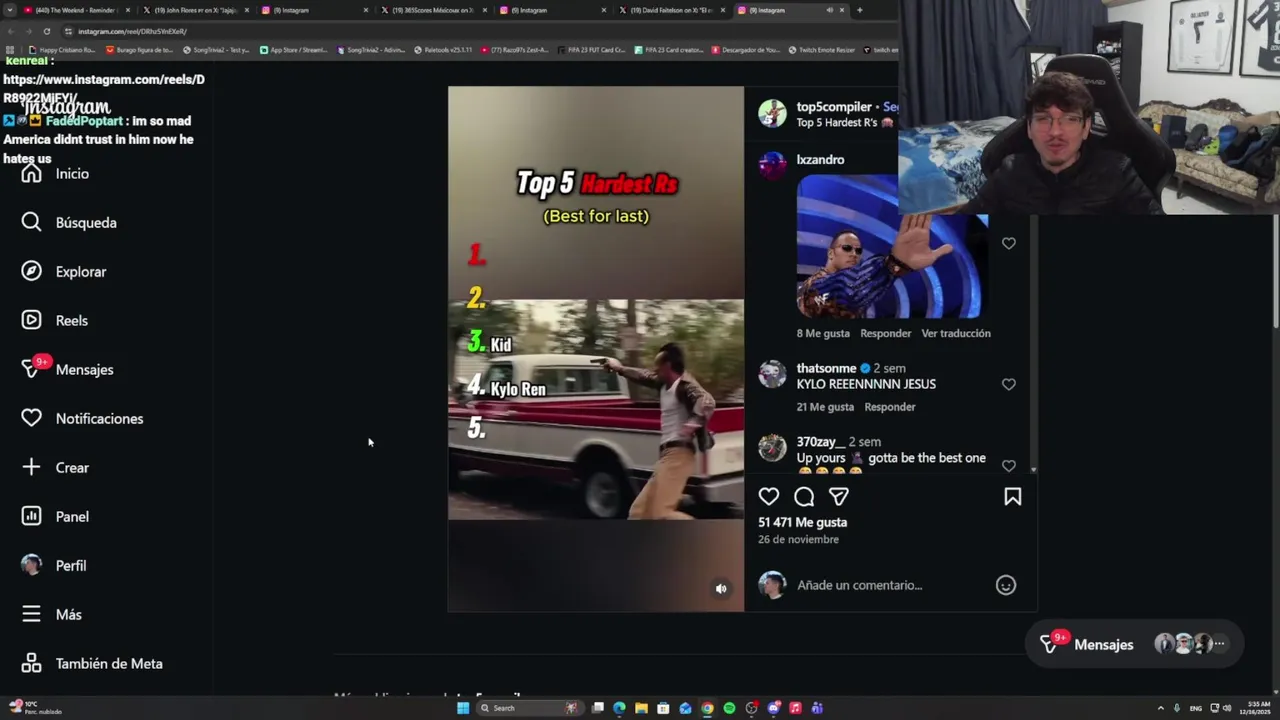Screen dimensions: 1280x720
Task: Switch to the John Flores on X tab
Action: click(x=196, y=10)
